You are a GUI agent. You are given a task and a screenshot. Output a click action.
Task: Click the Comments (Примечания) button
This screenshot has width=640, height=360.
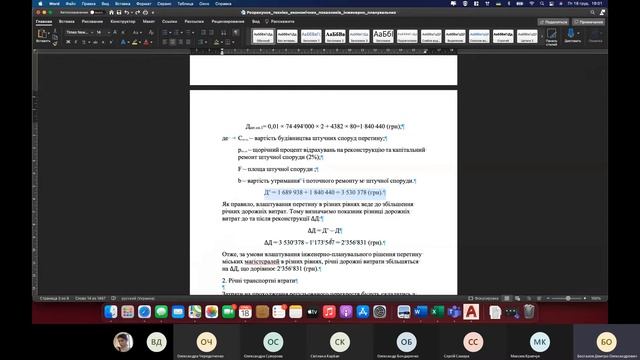(x=589, y=22)
